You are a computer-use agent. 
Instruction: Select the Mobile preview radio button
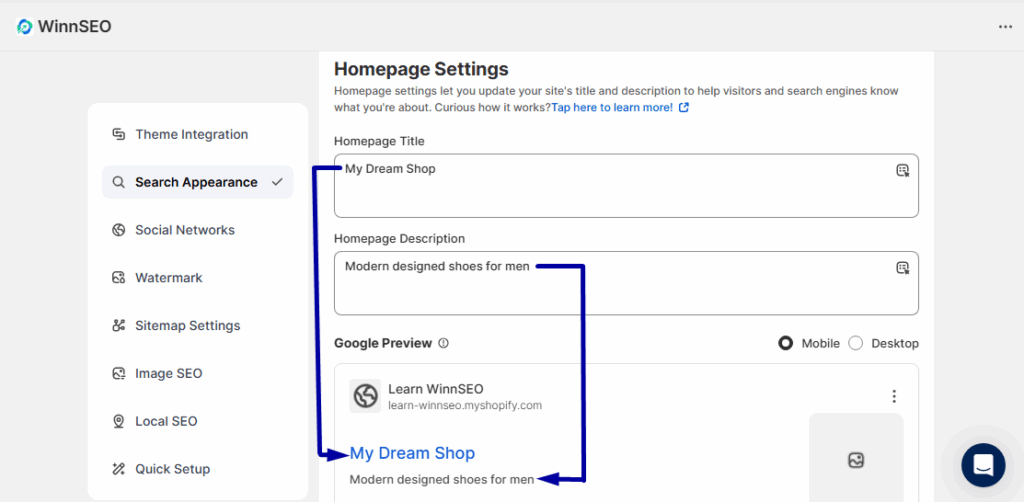coord(786,343)
